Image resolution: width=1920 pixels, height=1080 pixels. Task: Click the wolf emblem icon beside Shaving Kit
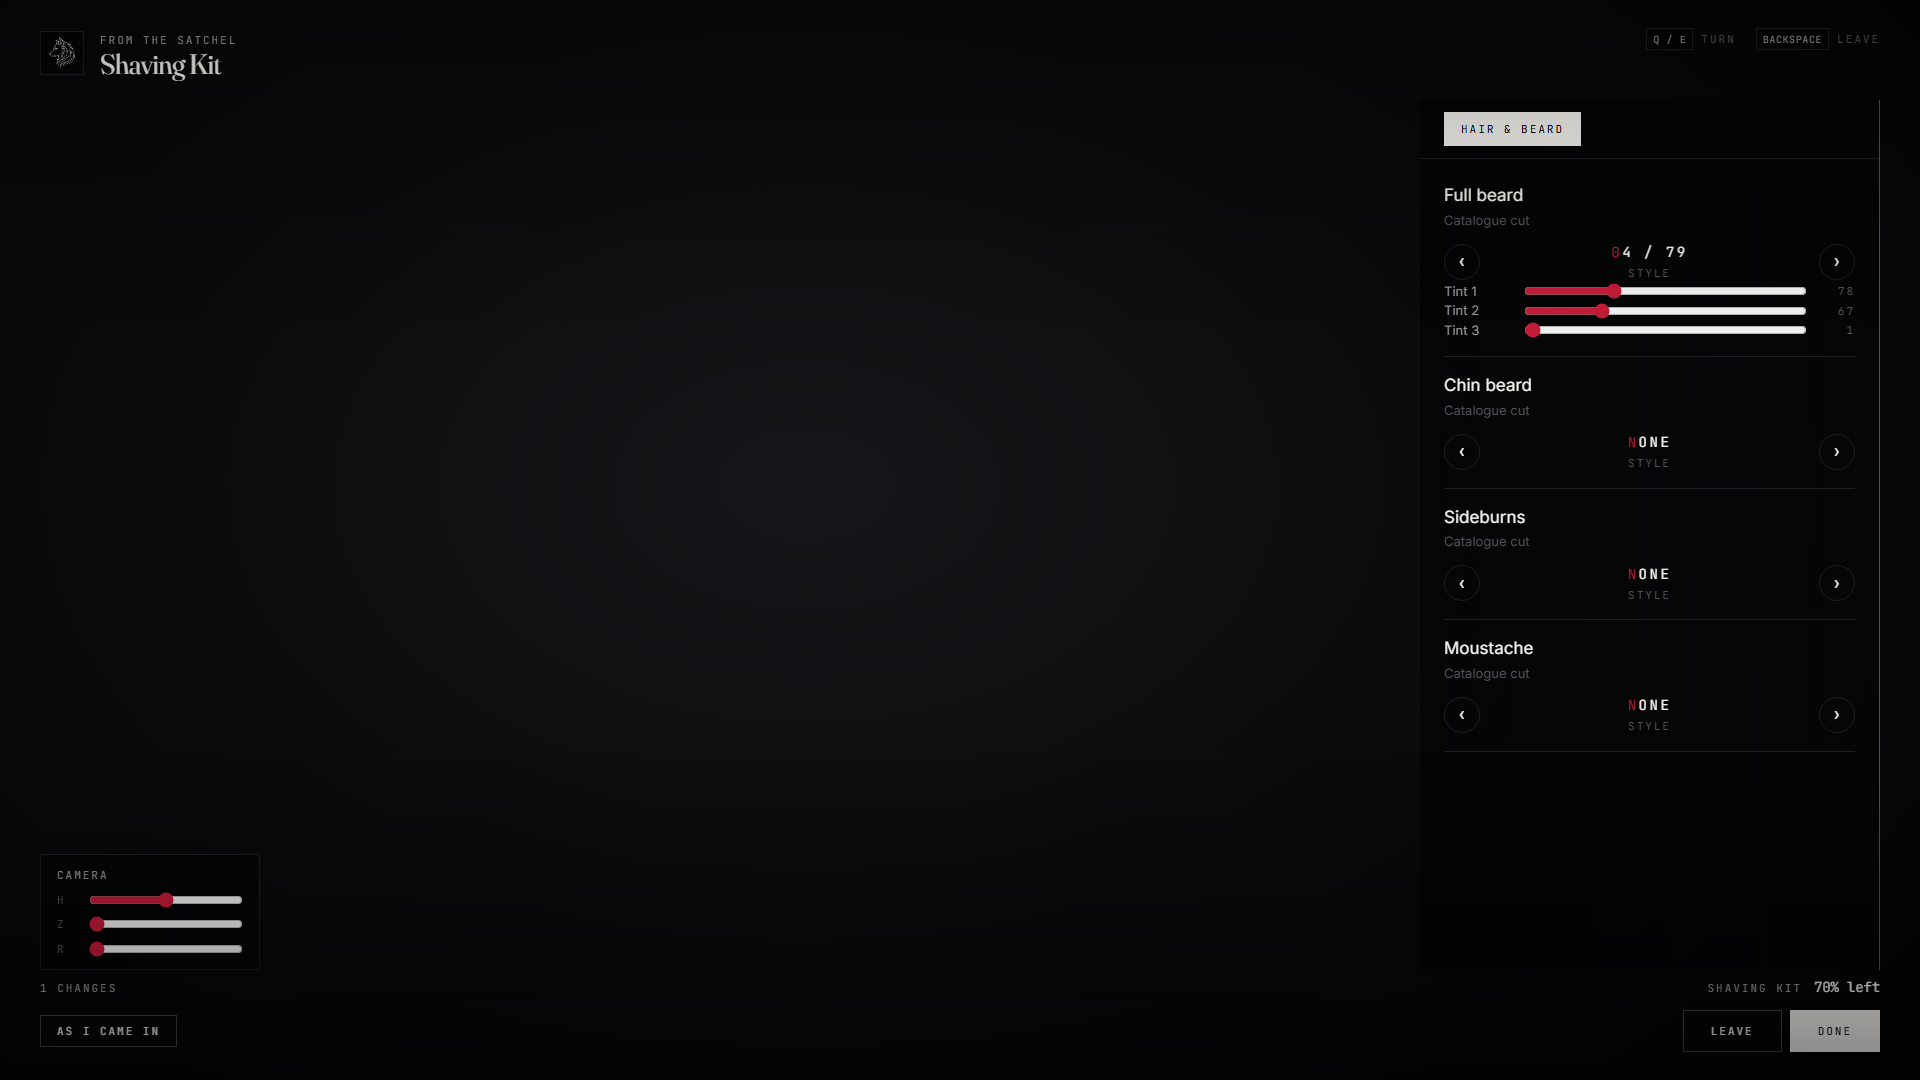point(62,53)
